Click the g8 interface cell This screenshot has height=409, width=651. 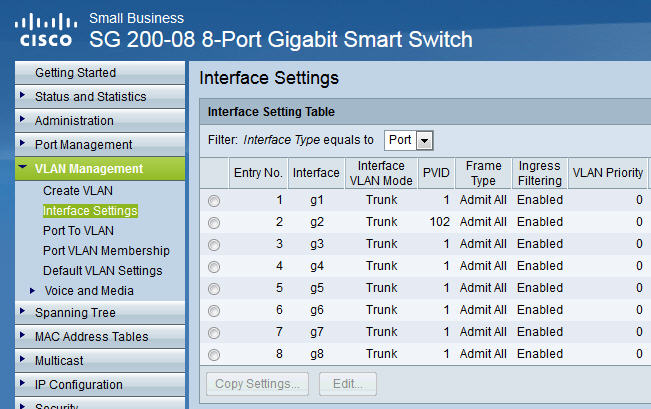click(316, 354)
